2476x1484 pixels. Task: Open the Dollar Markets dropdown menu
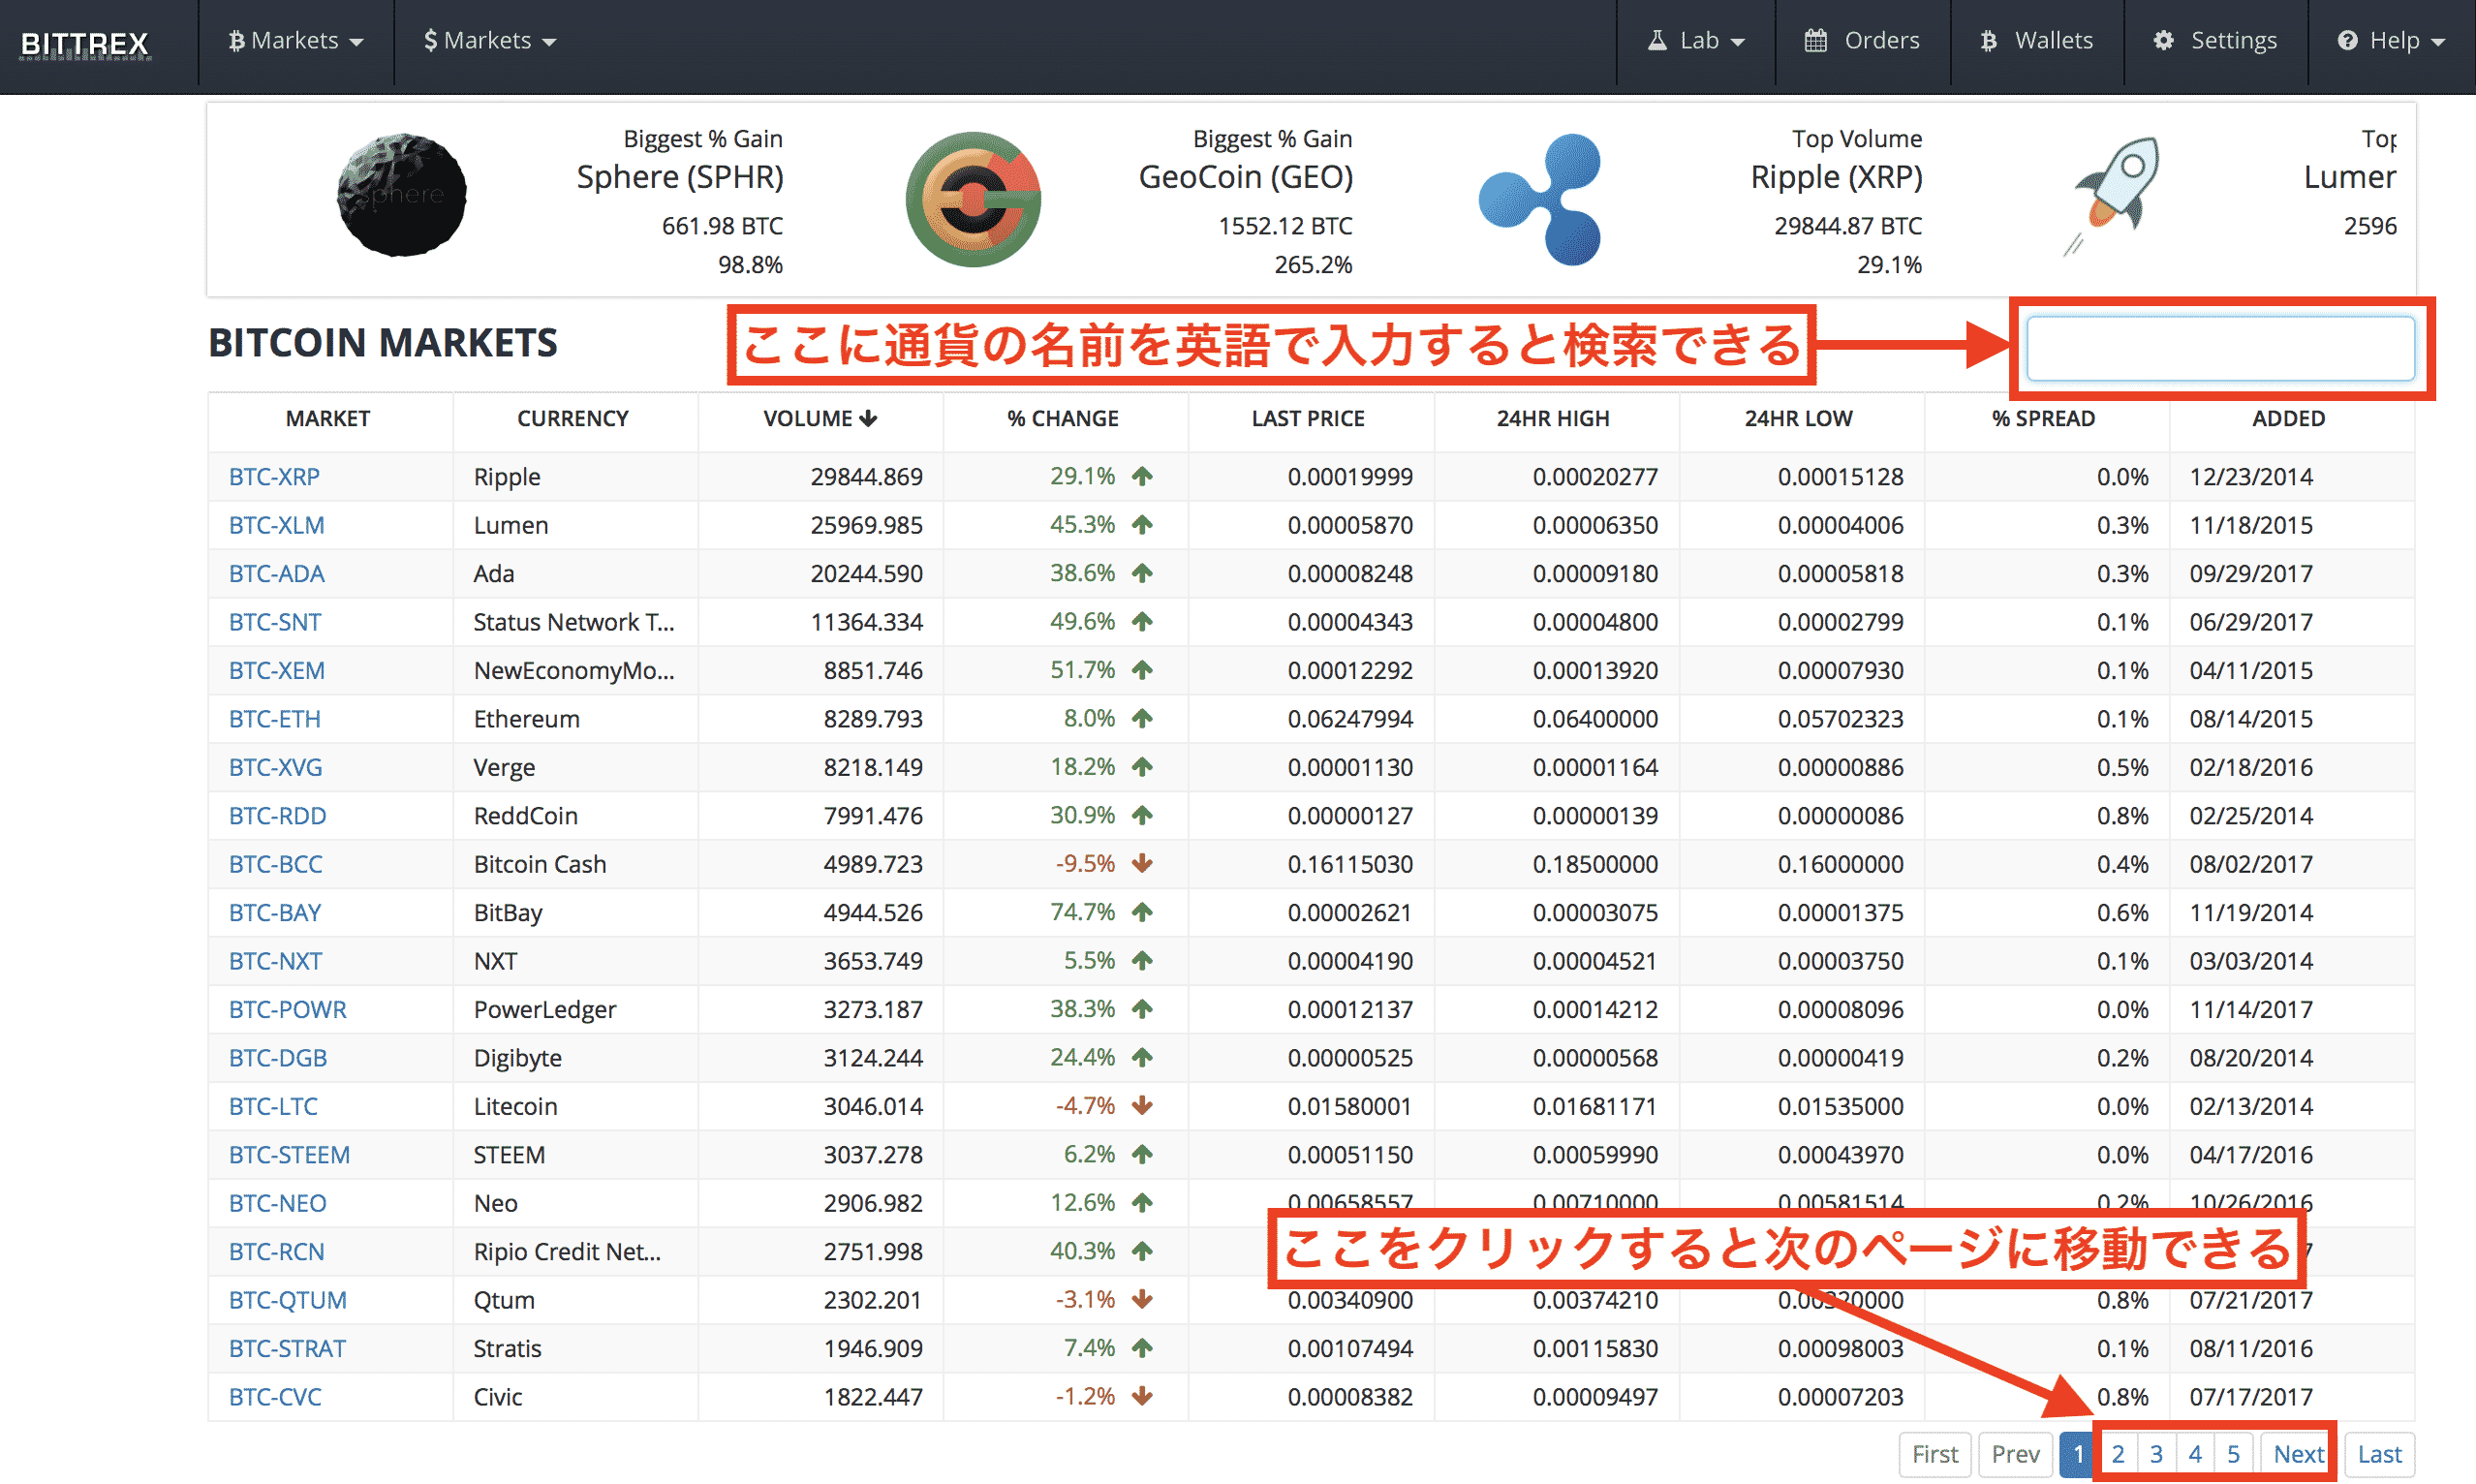tap(490, 41)
